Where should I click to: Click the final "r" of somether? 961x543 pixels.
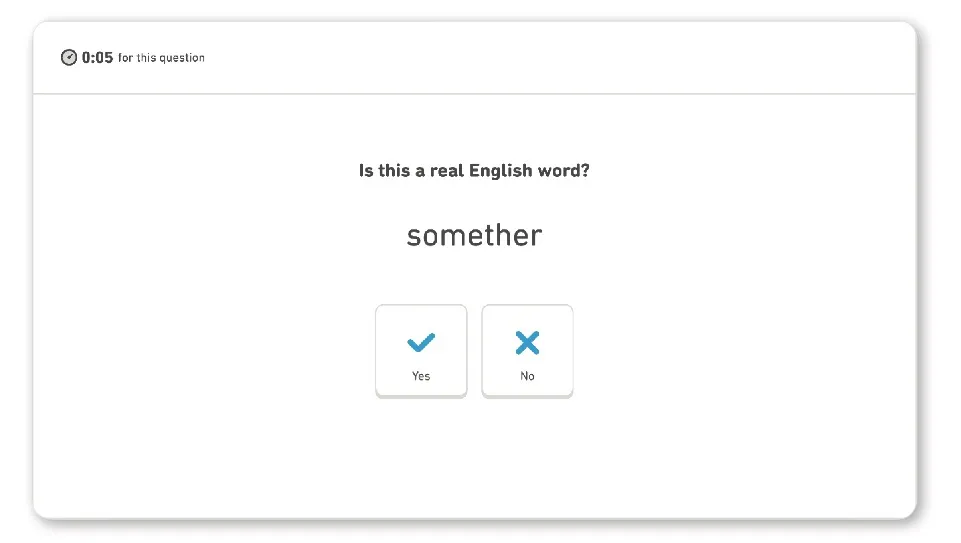point(536,237)
